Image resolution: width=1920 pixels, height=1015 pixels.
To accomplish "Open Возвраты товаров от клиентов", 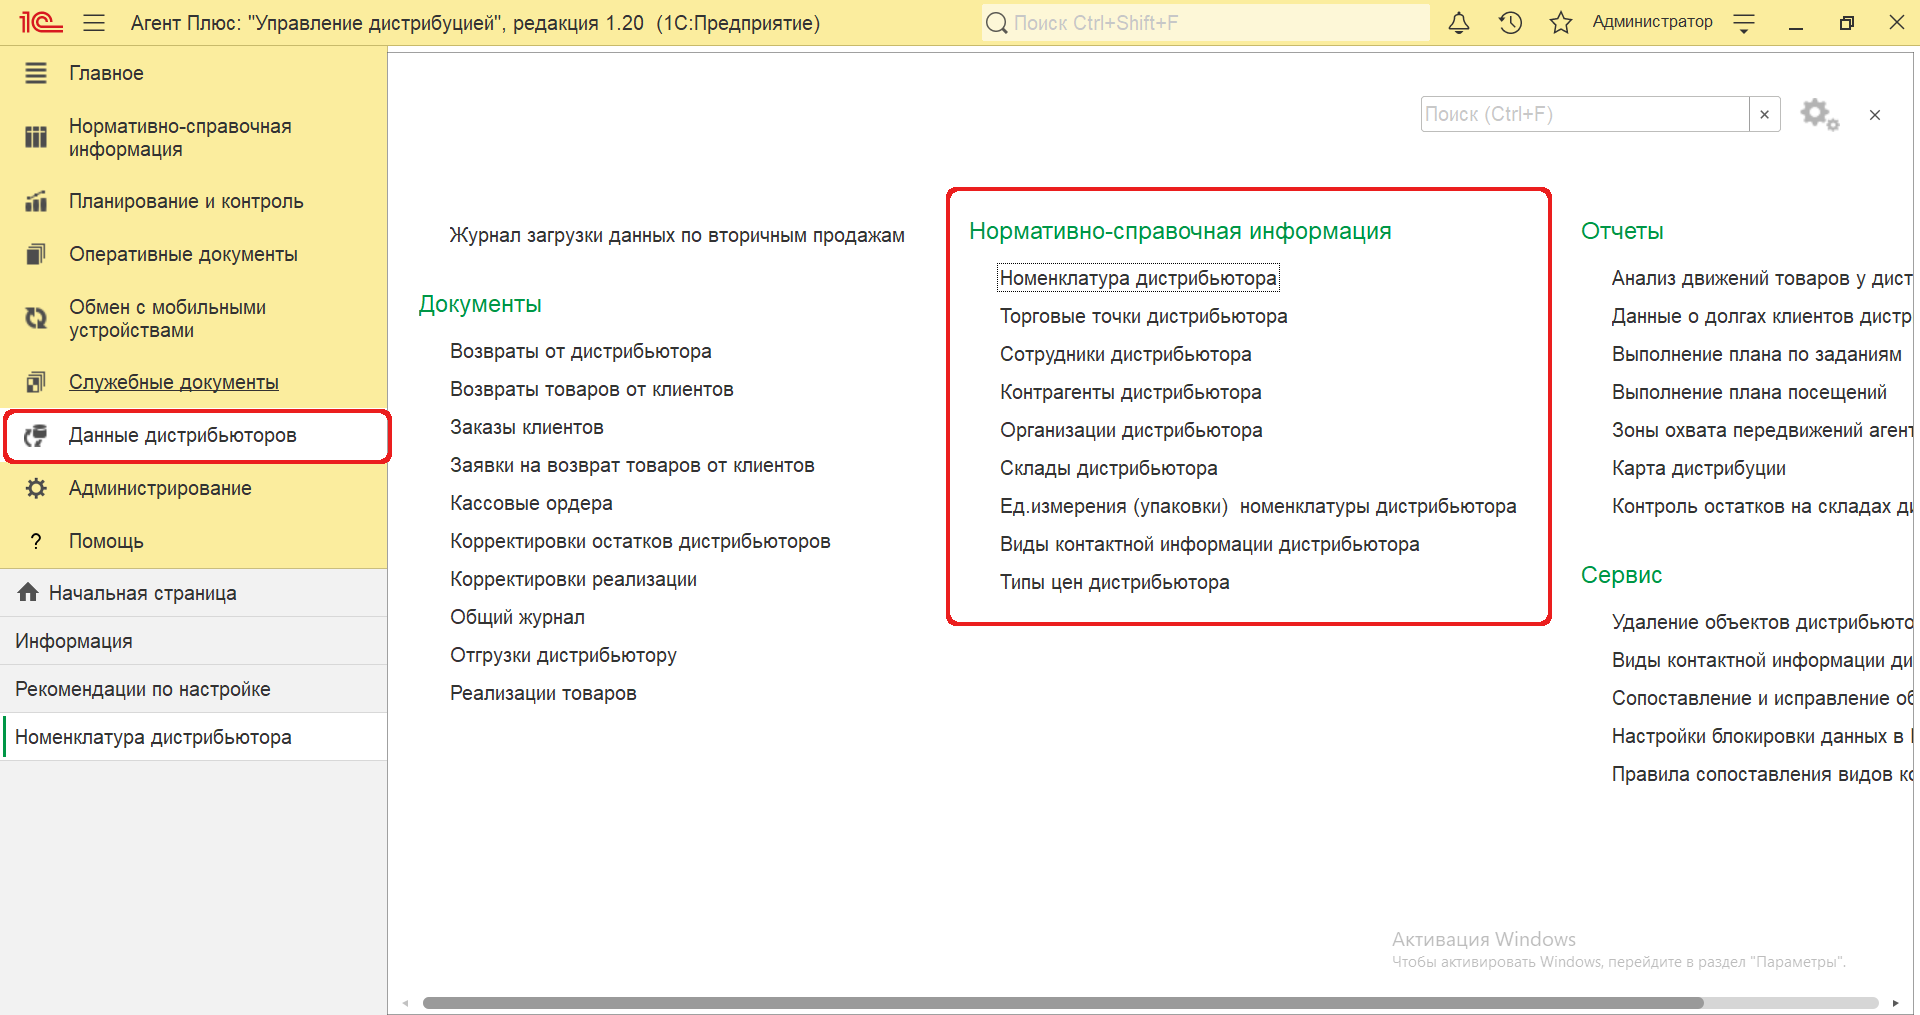I will click(x=592, y=389).
